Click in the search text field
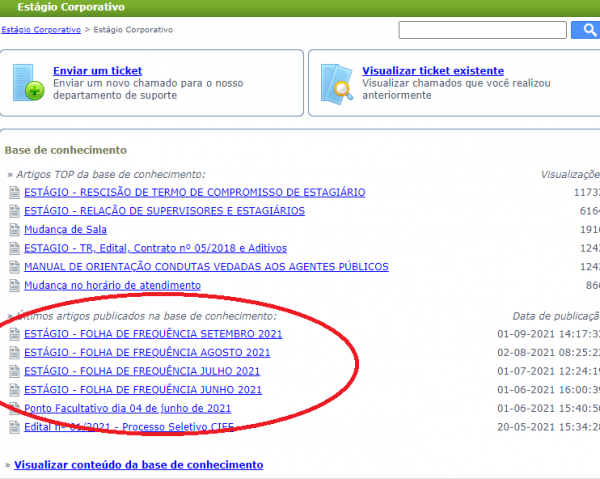Screen dimensions: 600x479 click(482, 30)
